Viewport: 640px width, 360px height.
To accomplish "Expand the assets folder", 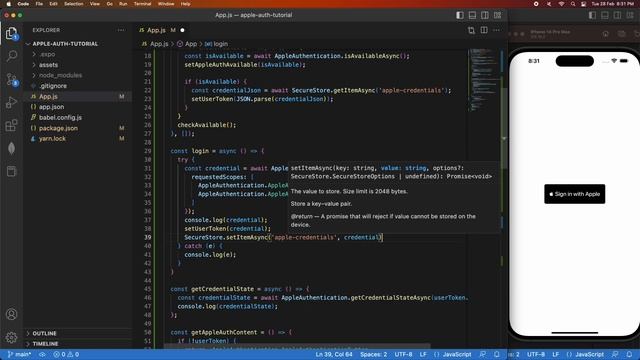I will tap(48, 65).
